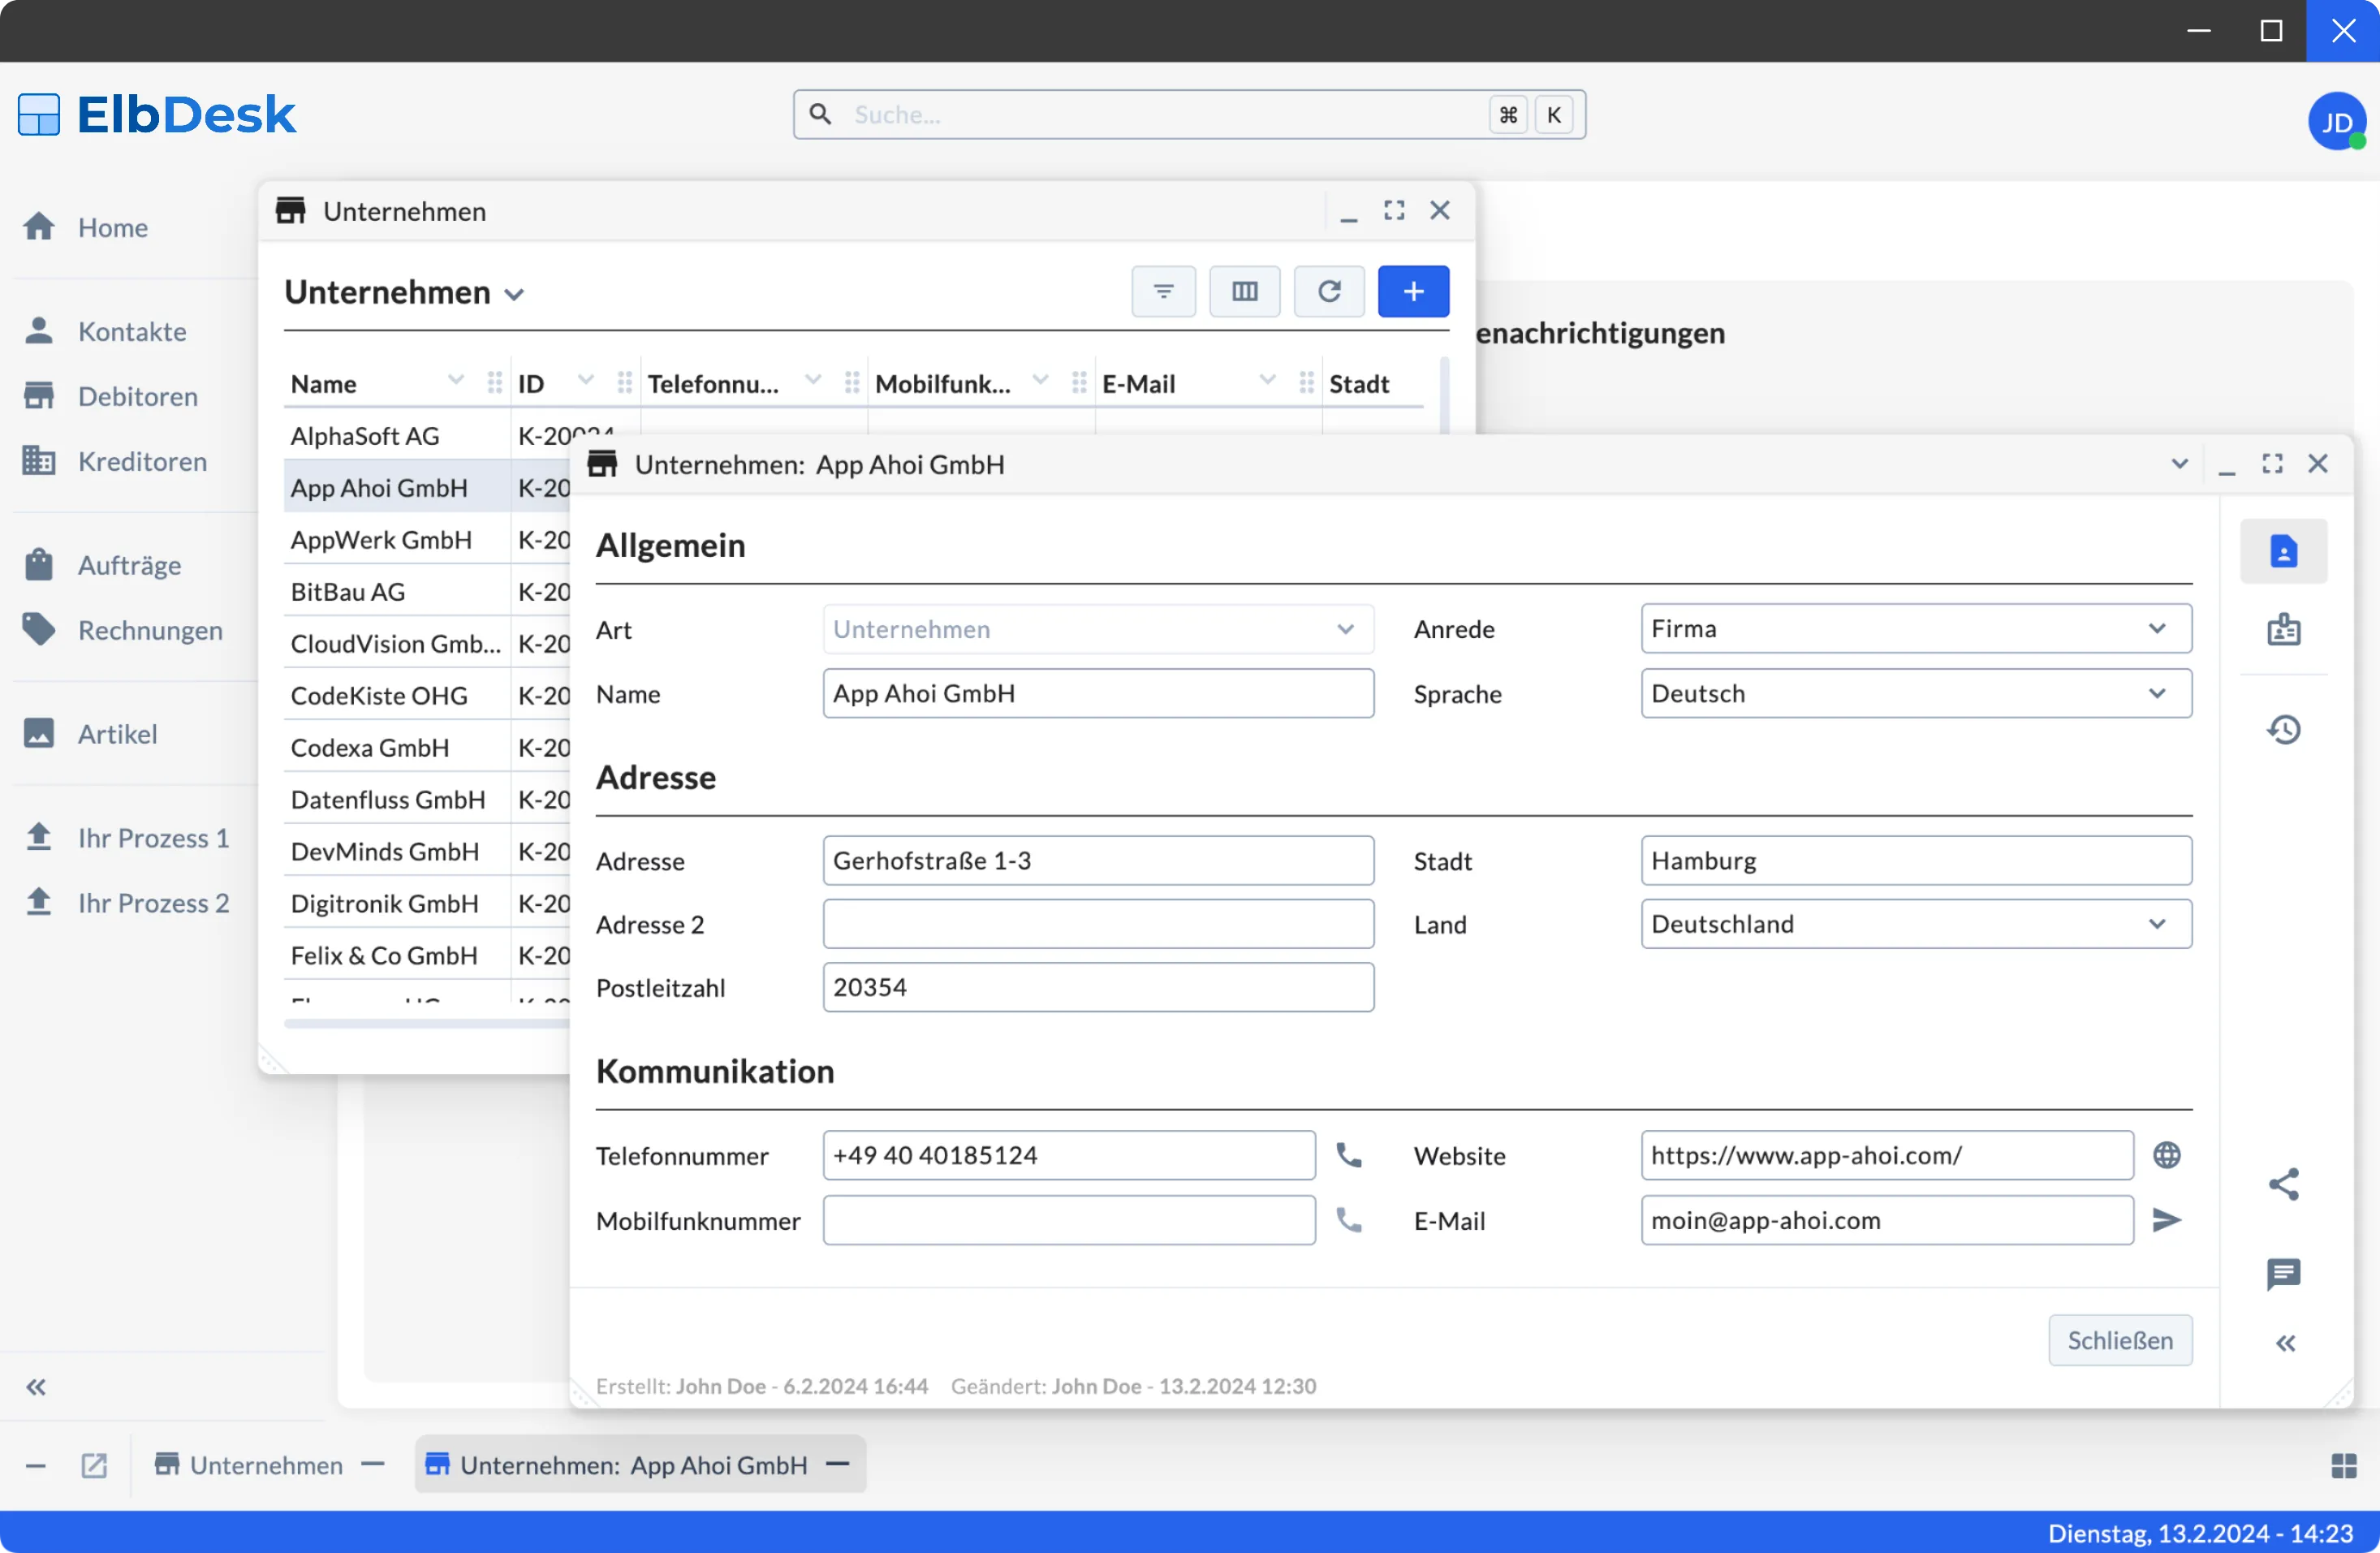Screen dimensions: 2380x1553
Task: Open the workspace grid icon in the bottom right
Action: click(x=2343, y=1465)
